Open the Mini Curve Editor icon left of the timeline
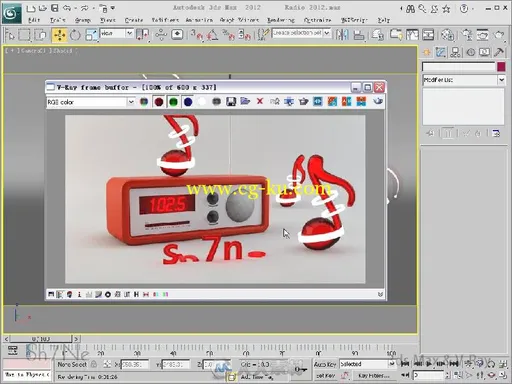 click(13, 350)
